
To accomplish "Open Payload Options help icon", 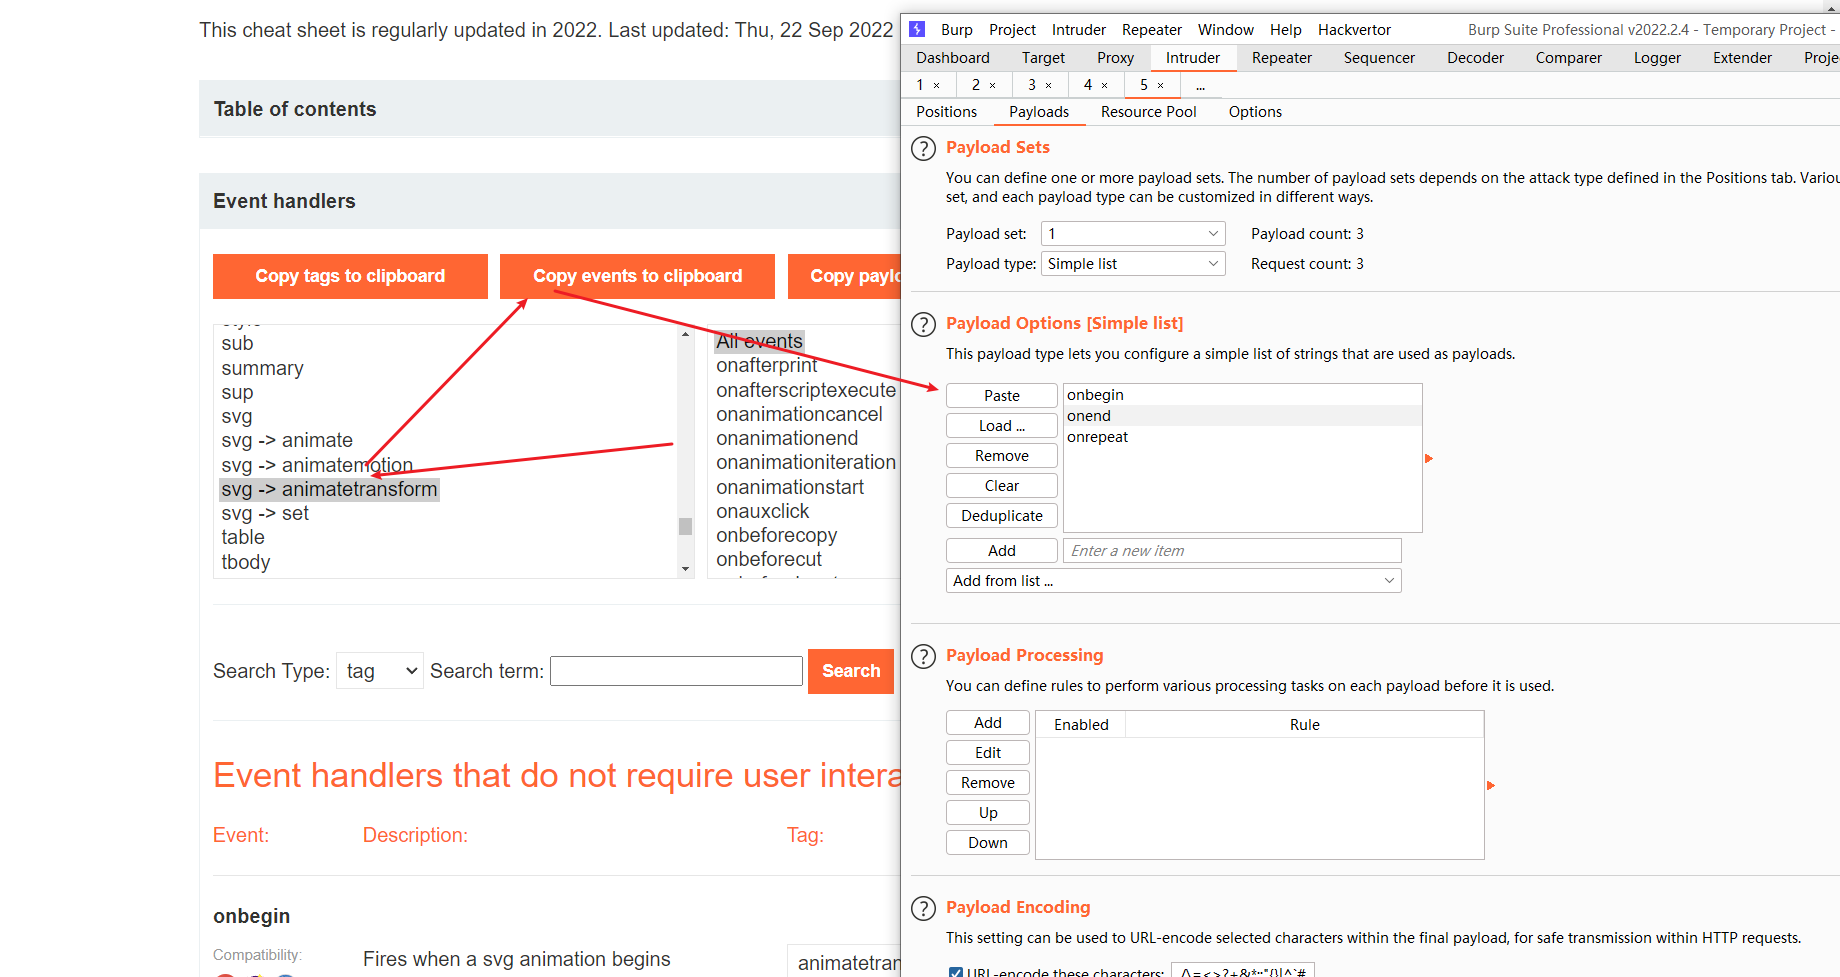I will (x=923, y=325).
